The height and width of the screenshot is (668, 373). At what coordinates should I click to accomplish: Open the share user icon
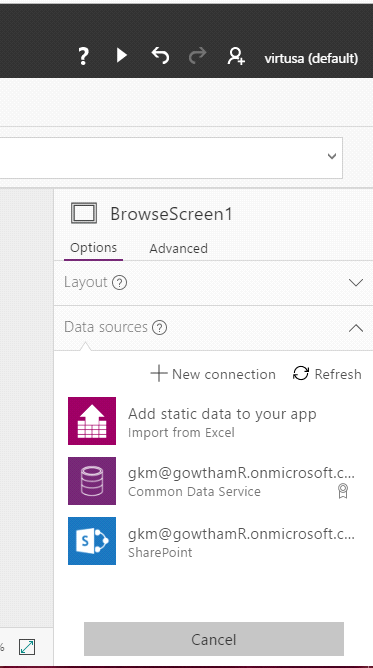[x=236, y=56]
